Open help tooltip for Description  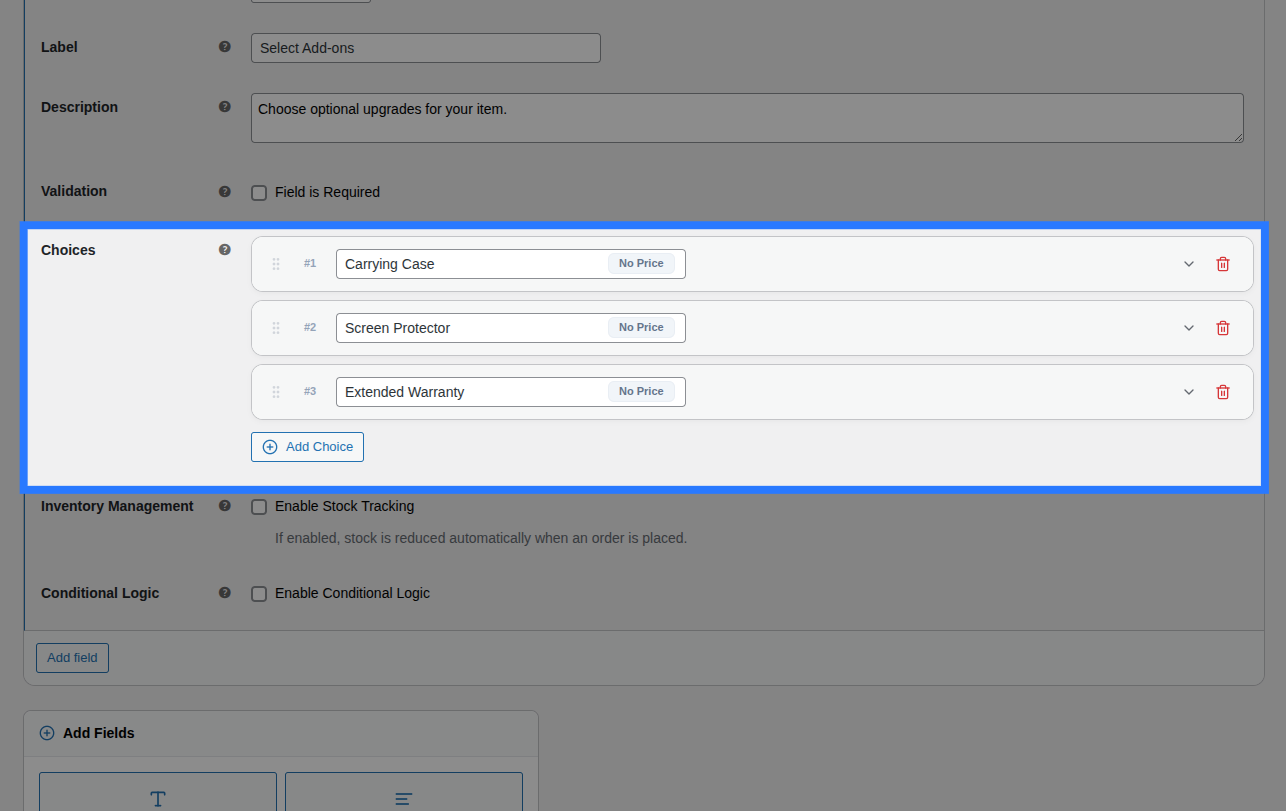(225, 107)
